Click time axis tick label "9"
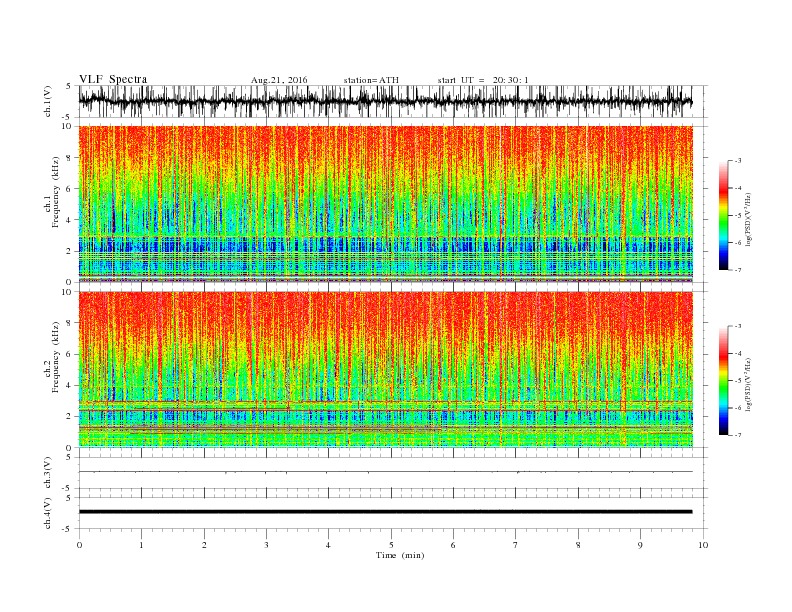Screen dimensions: 792x612 [x=640, y=545]
